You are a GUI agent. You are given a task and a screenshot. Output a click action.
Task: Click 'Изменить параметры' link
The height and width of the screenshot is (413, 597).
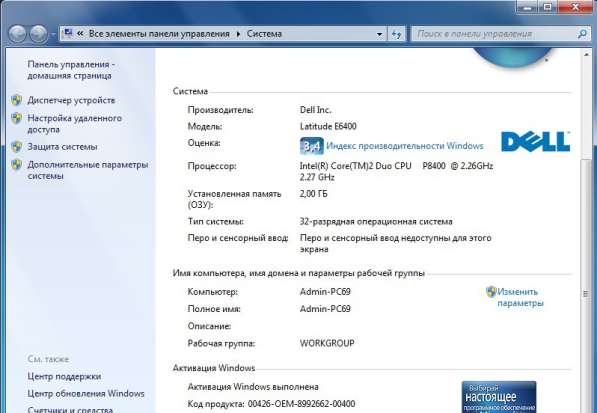[520, 297]
